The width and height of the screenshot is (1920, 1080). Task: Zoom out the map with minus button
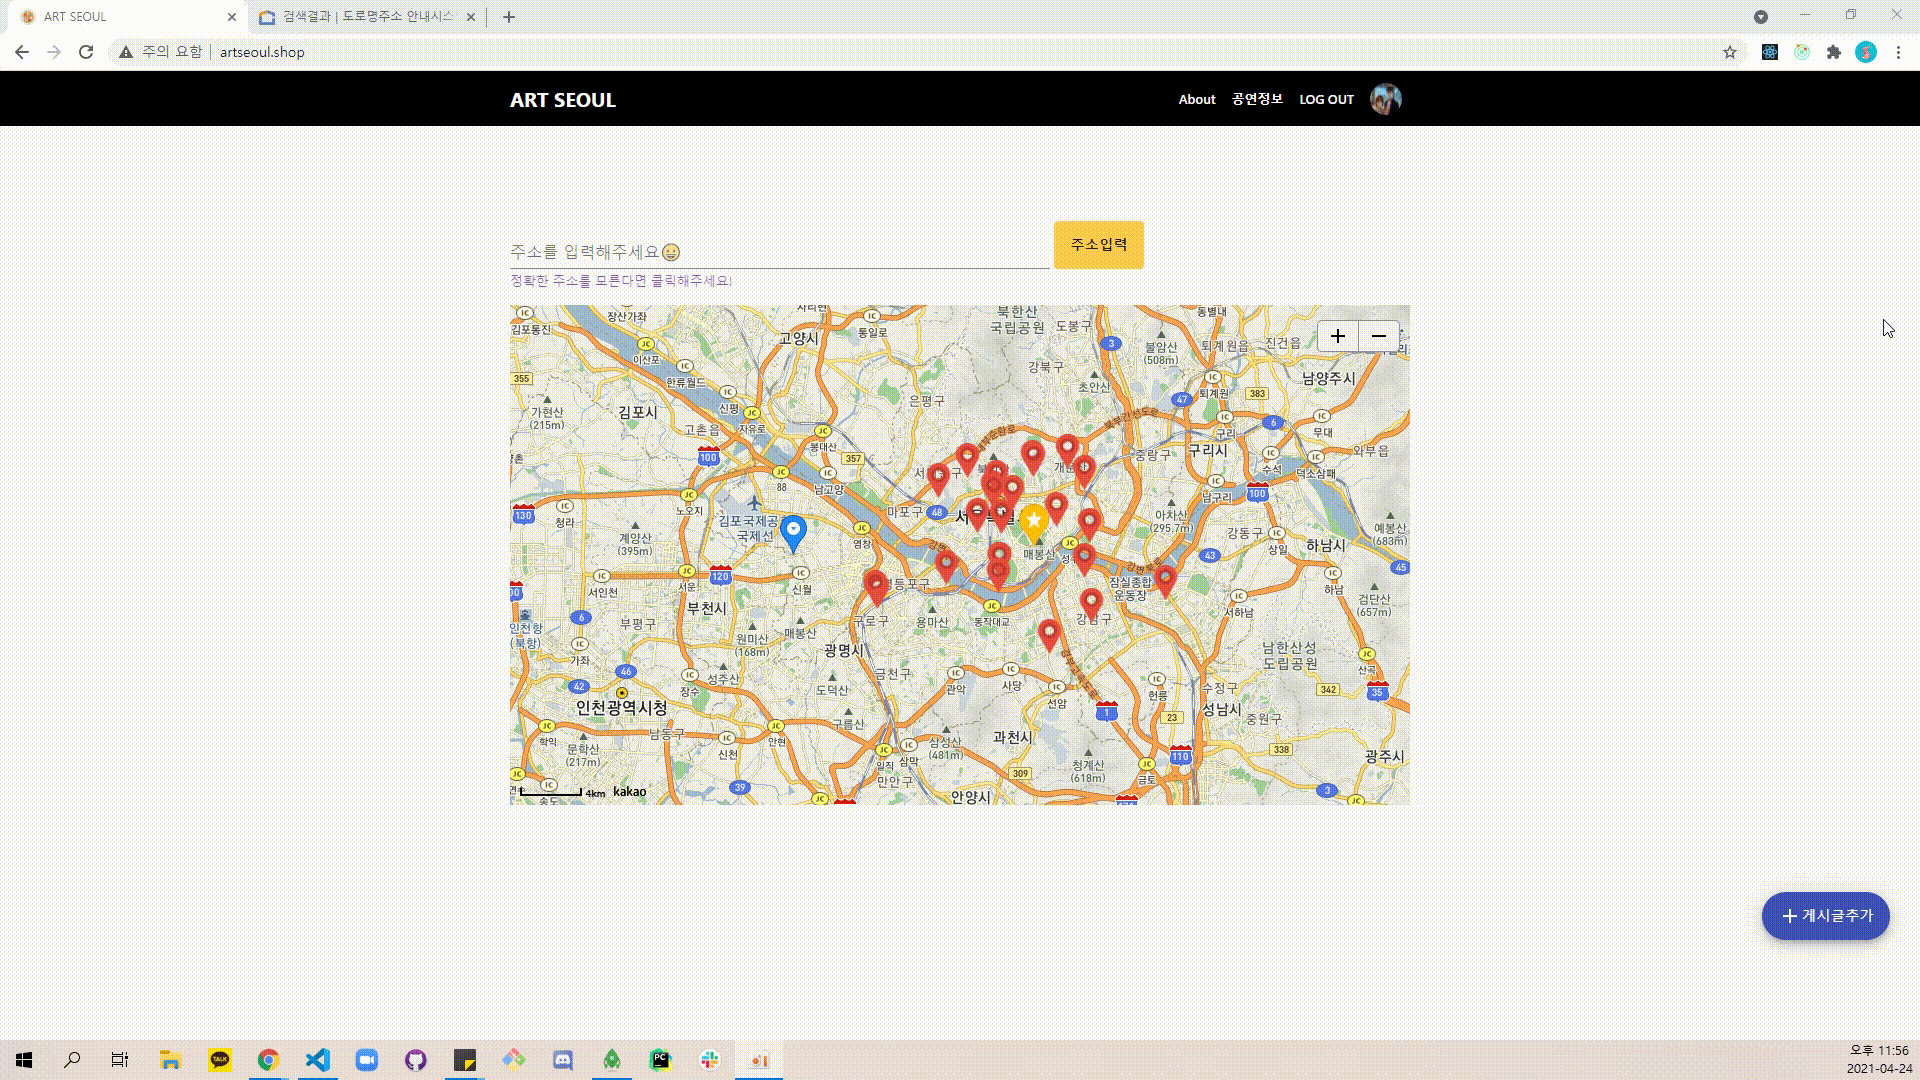click(x=1379, y=336)
